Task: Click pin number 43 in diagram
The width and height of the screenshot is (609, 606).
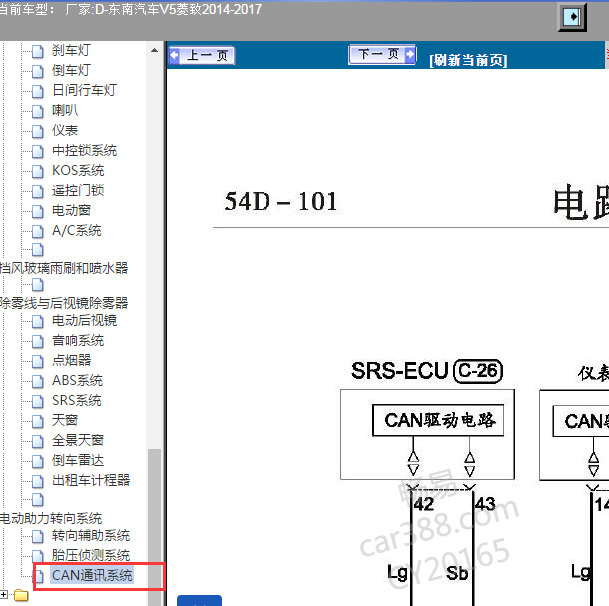Action: click(485, 504)
